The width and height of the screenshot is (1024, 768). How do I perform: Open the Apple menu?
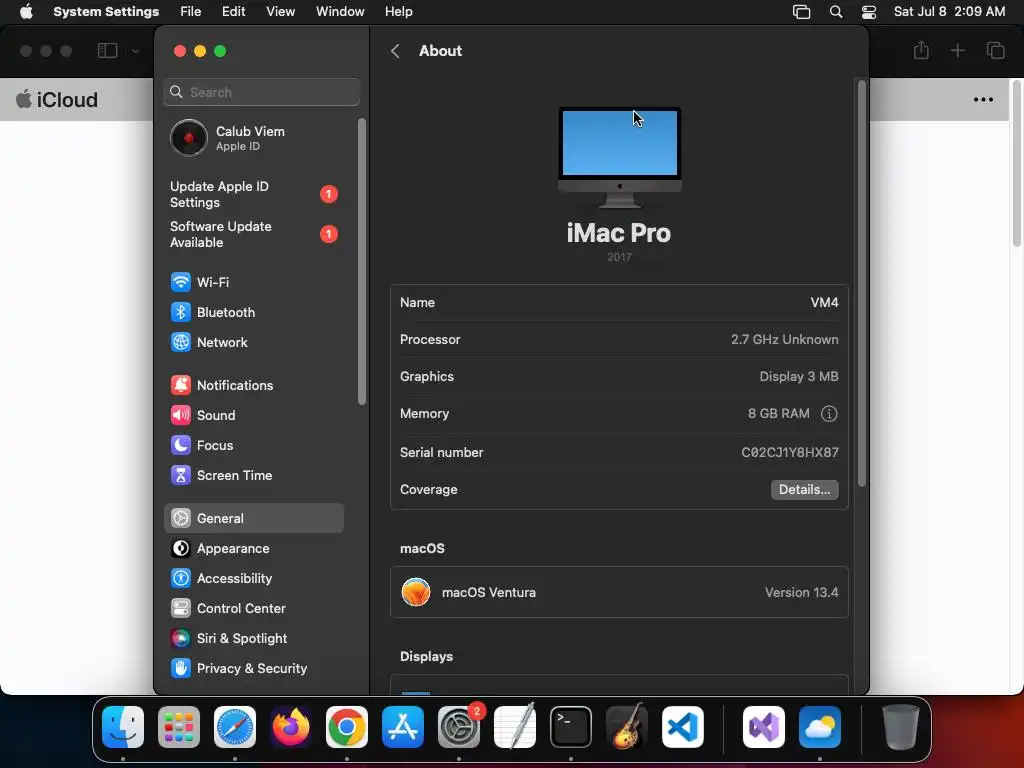coord(26,12)
